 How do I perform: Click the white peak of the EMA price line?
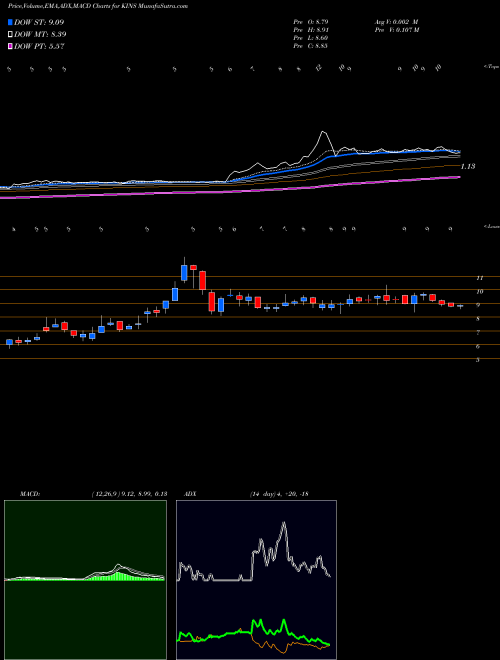click(x=323, y=132)
